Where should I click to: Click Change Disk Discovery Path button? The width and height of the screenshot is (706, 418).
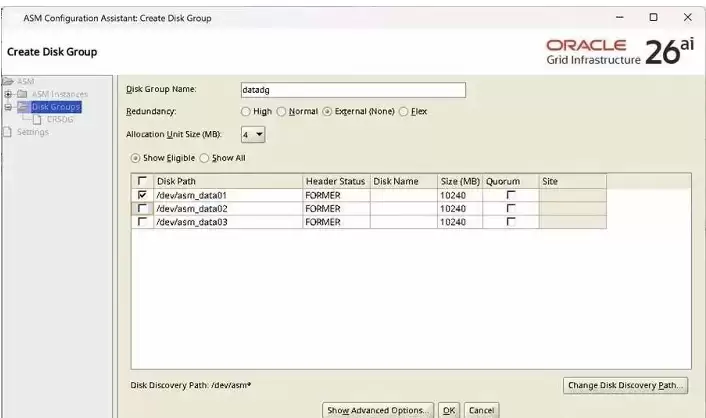click(x=625, y=386)
